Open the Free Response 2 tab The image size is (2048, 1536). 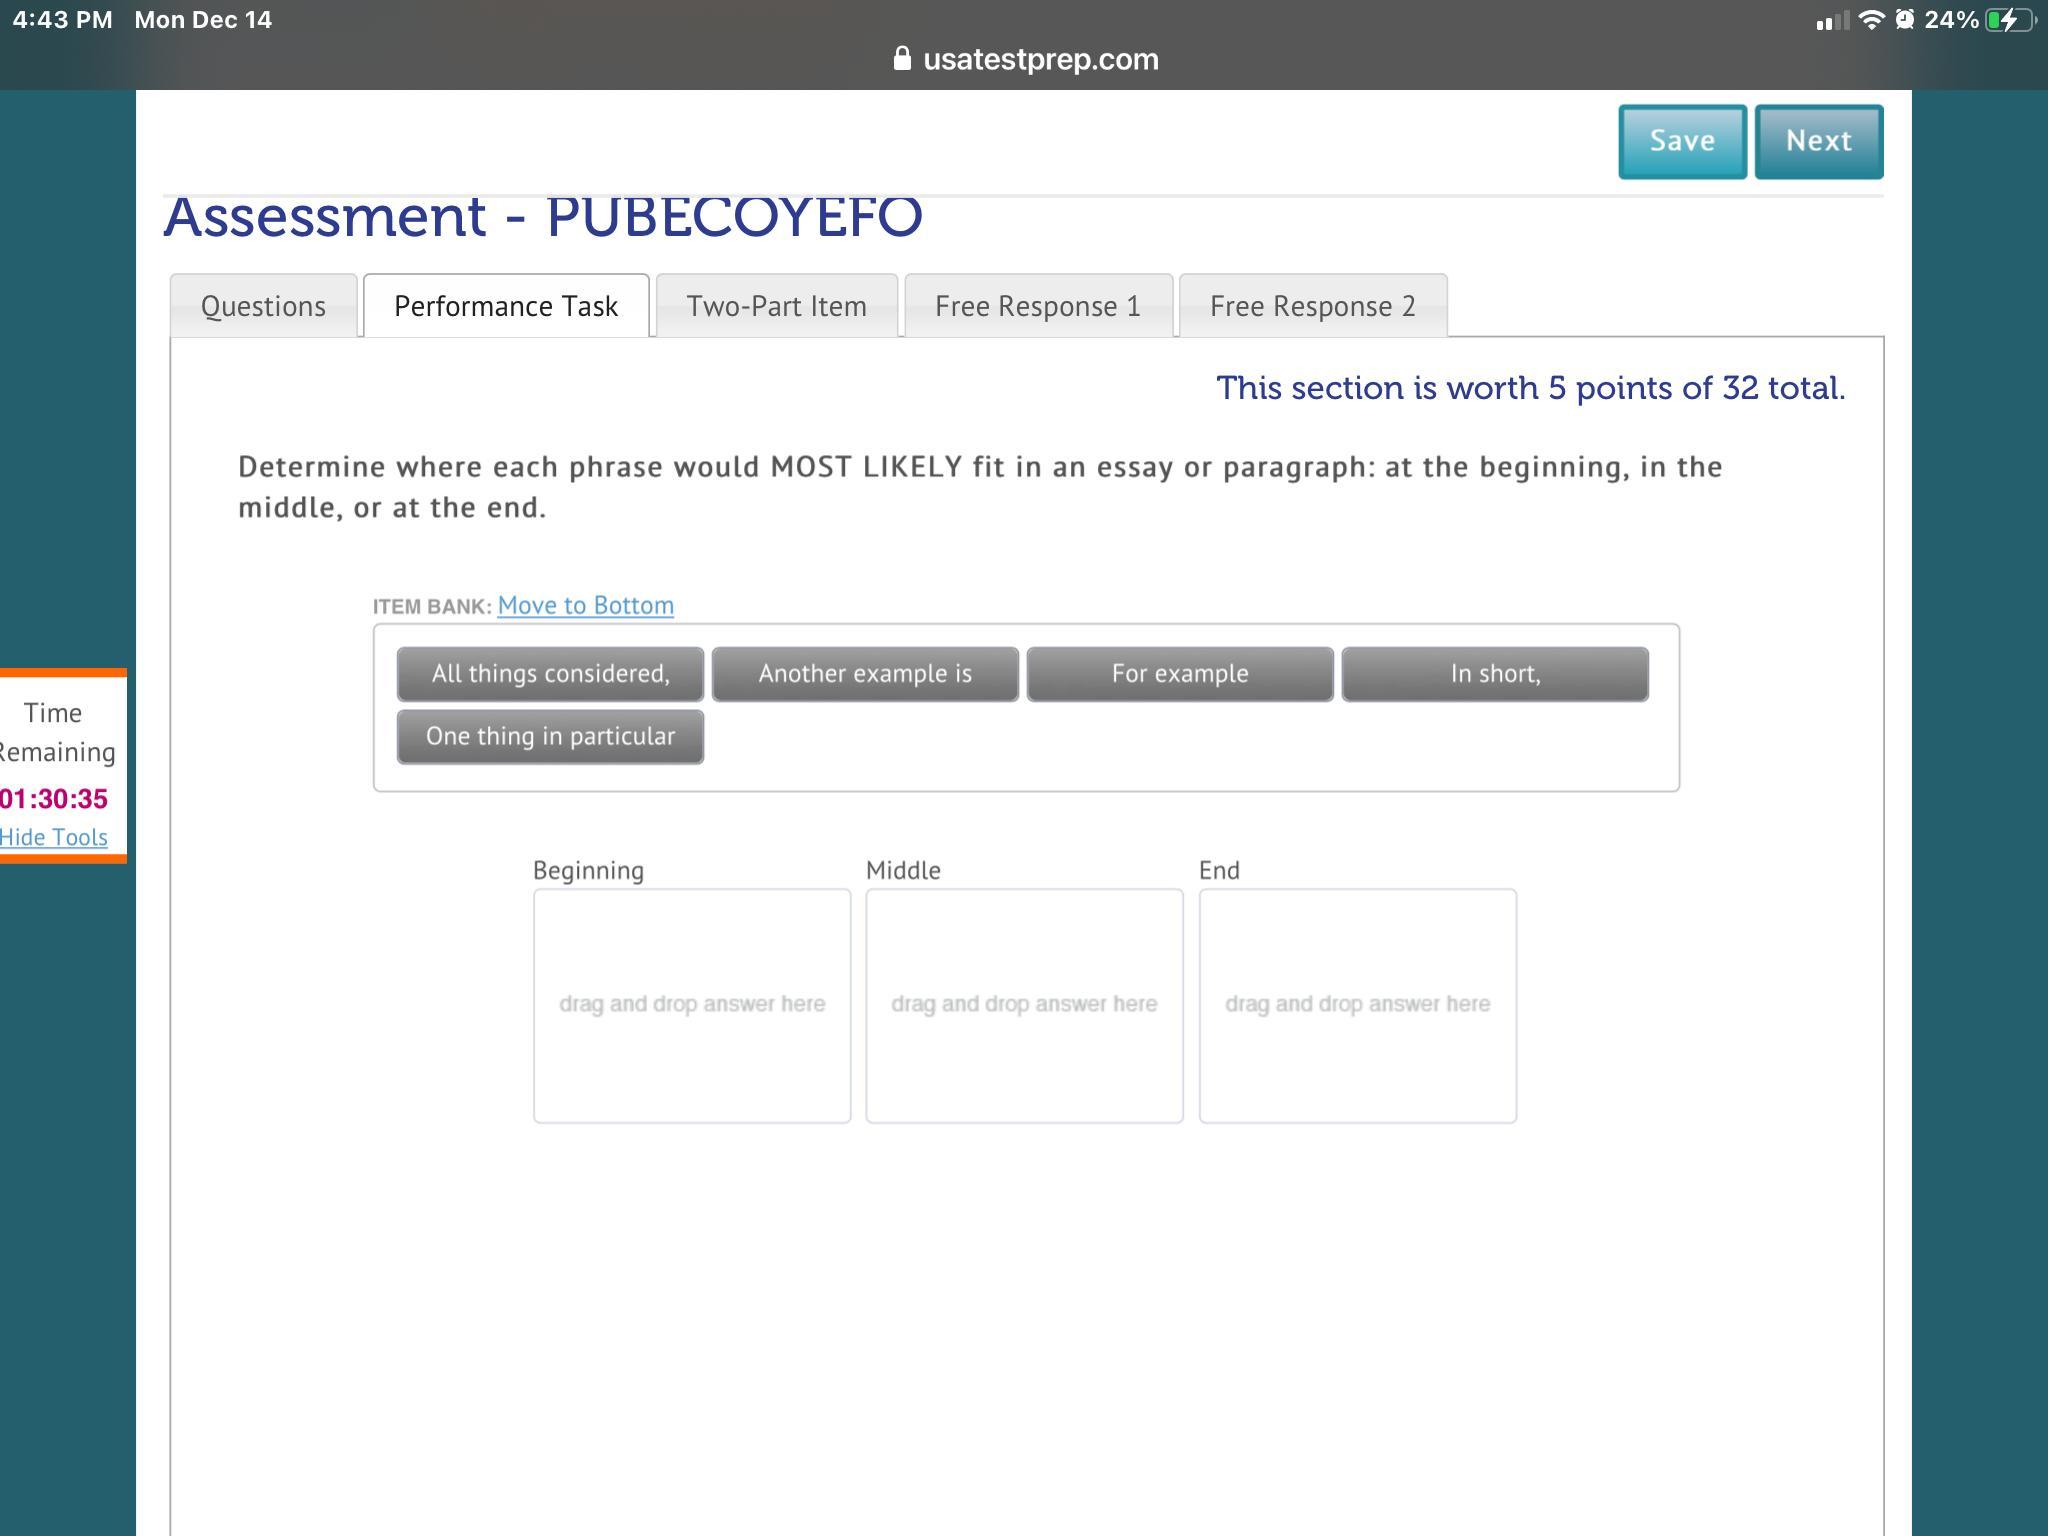click(x=1312, y=306)
